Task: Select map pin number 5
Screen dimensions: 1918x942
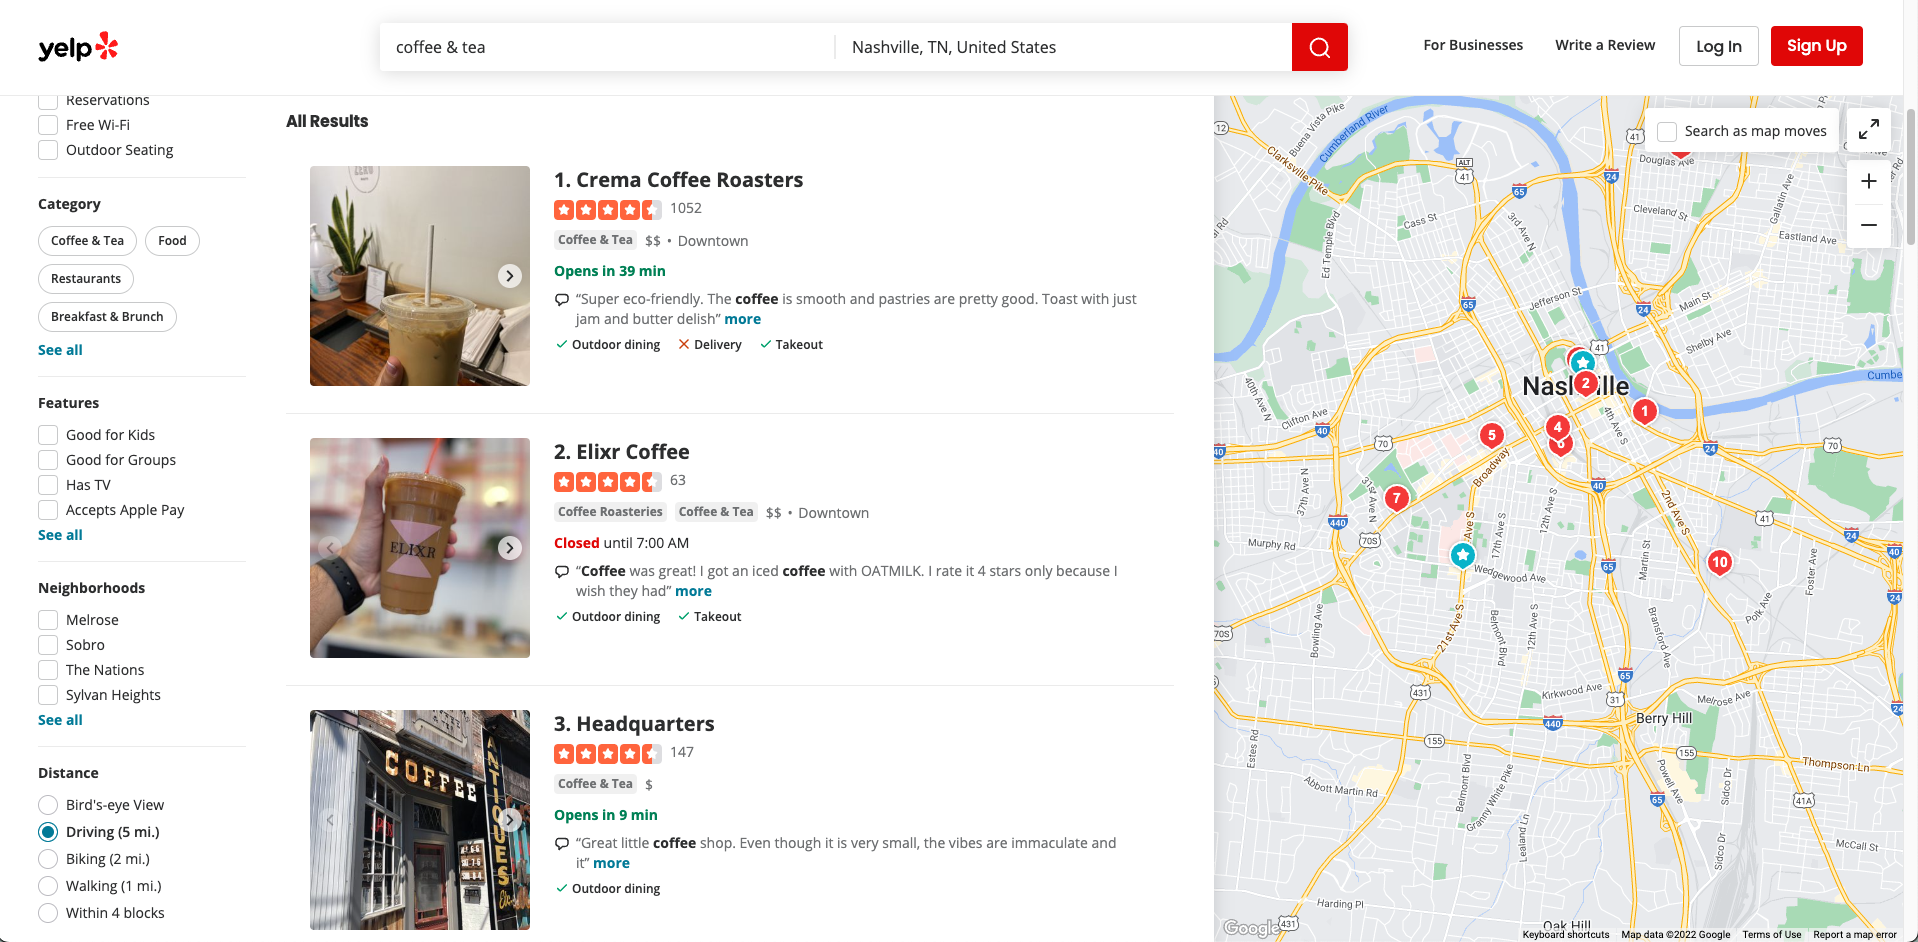Action: pos(1492,435)
